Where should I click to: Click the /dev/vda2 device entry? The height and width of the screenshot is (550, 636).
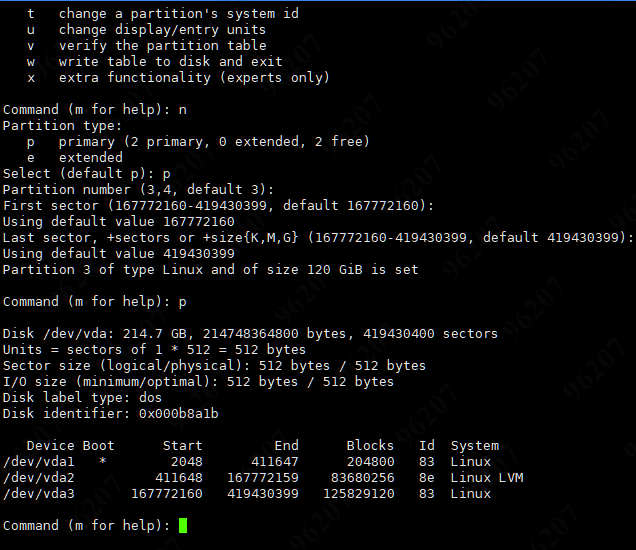pyautogui.click(x=39, y=478)
